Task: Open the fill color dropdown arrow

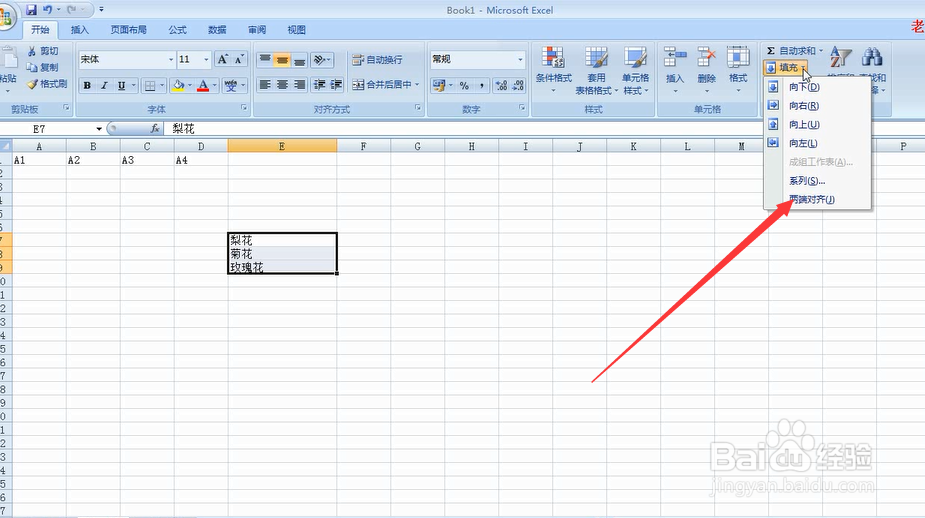Action: coord(189,86)
